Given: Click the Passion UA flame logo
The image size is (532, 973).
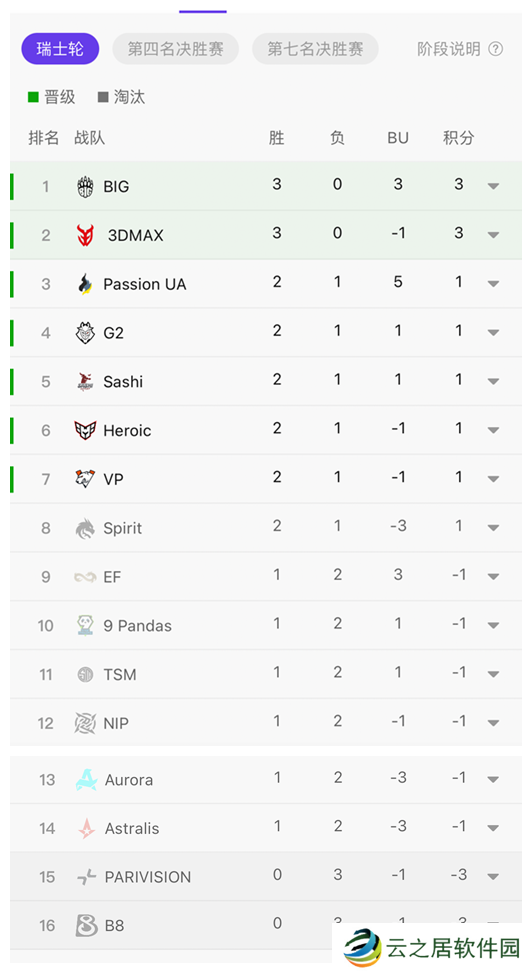Looking at the screenshot, I should pos(85,284).
